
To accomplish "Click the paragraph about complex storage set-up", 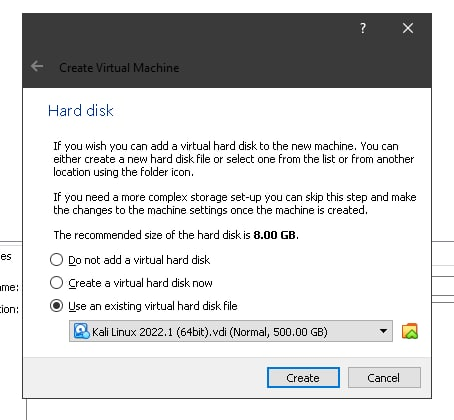I will coord(235,204).
